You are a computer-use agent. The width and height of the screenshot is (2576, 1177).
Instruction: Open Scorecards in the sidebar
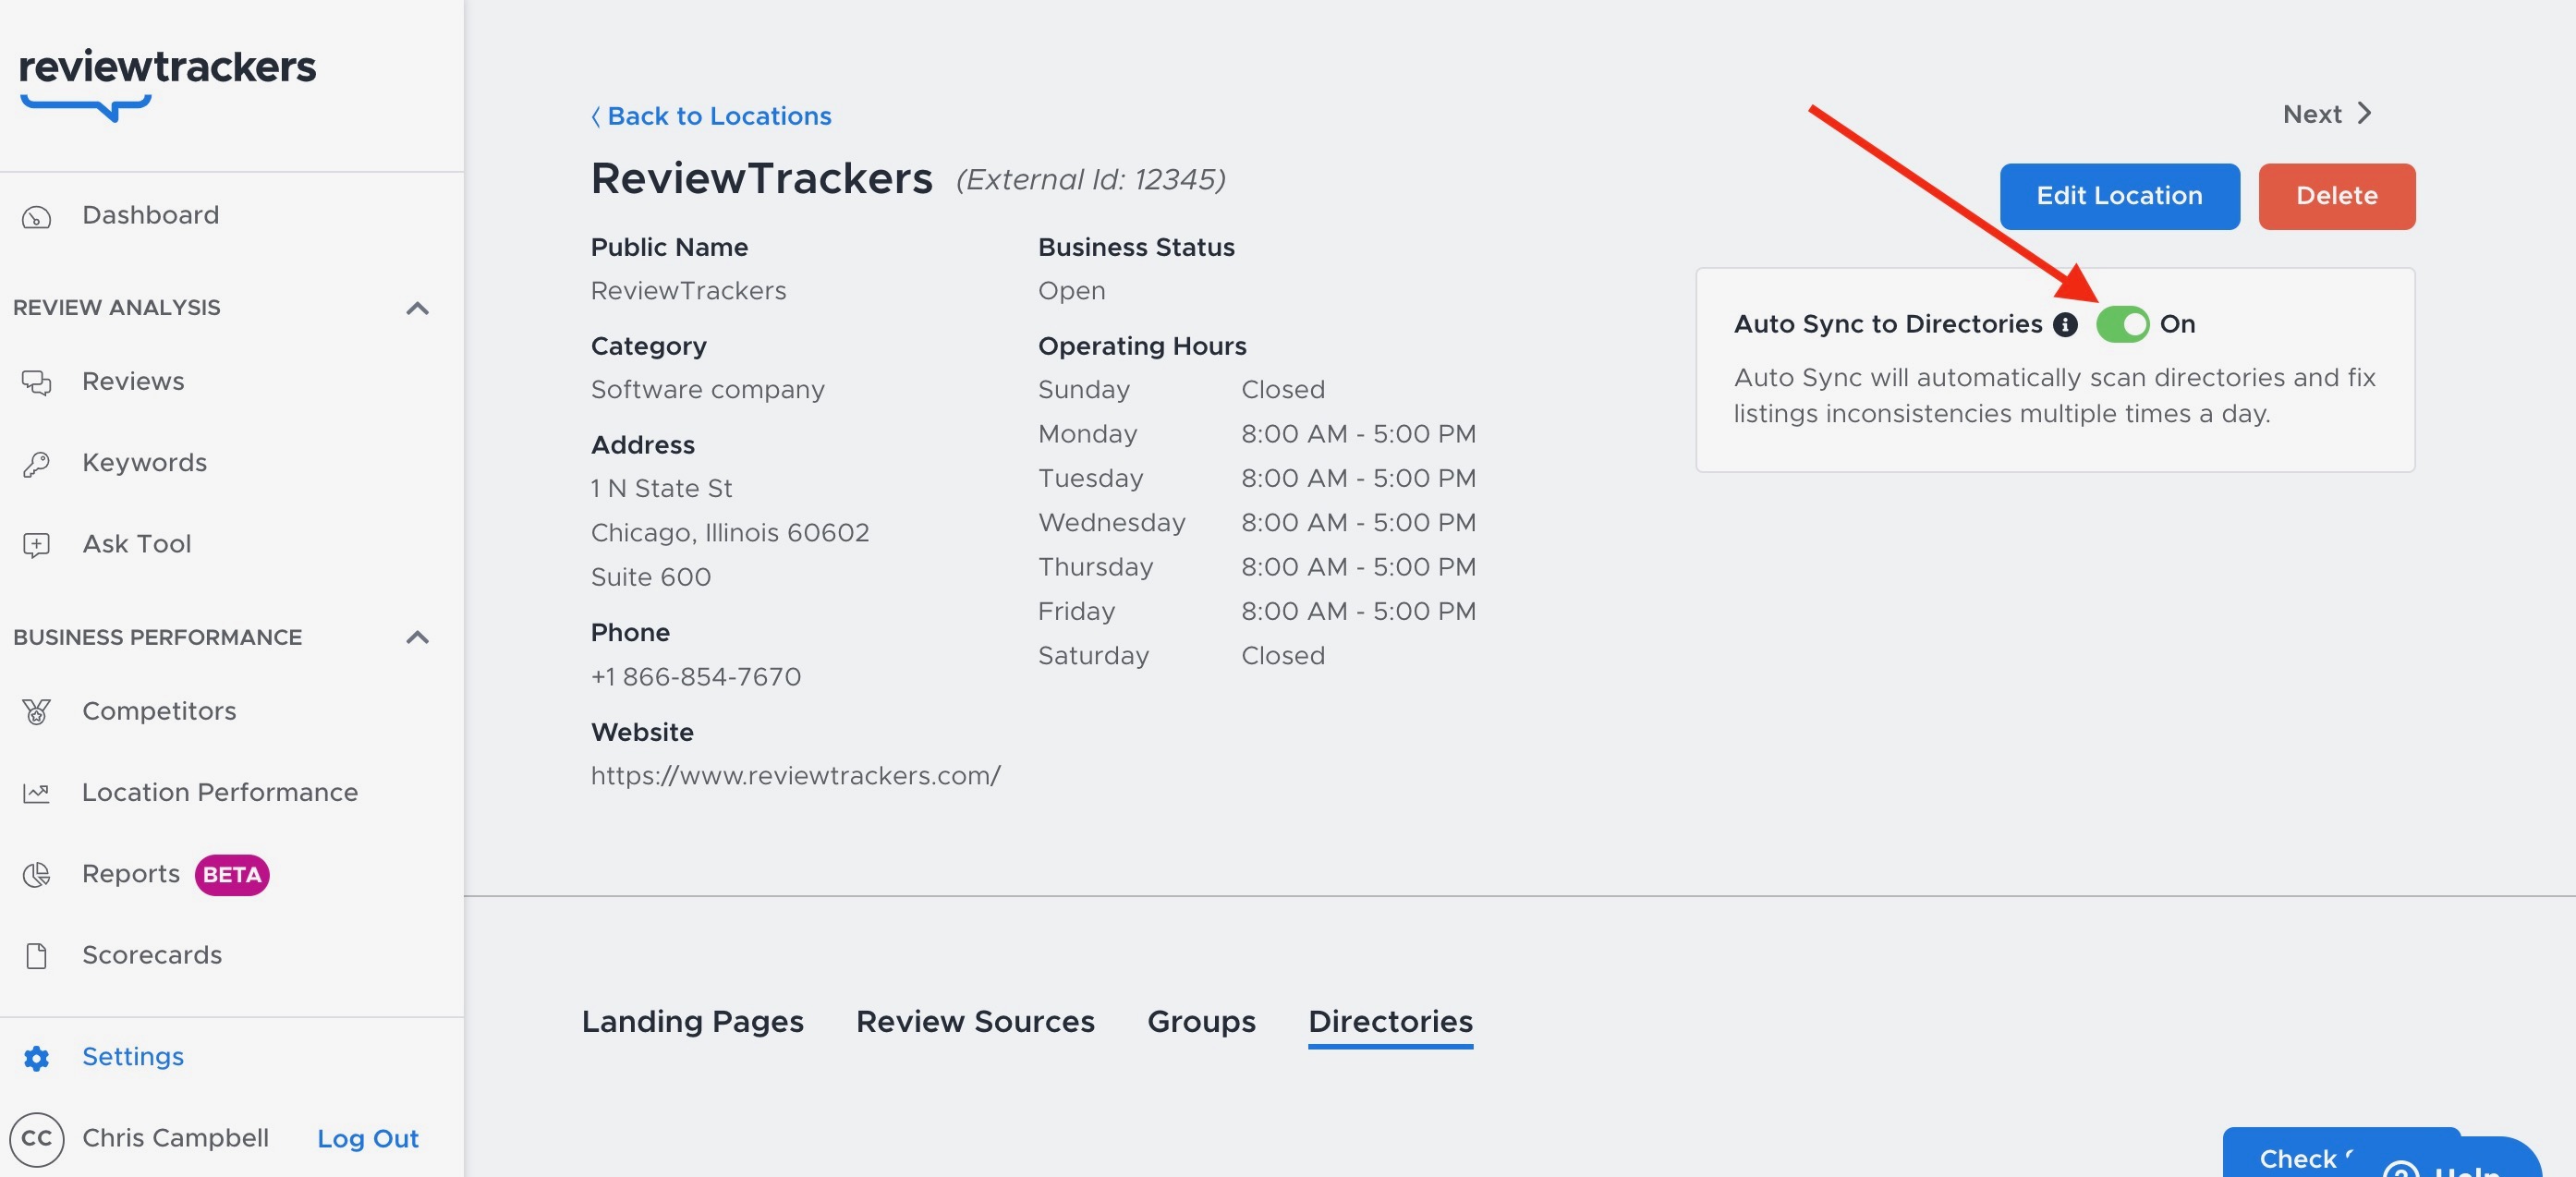[x=152, y=955]
